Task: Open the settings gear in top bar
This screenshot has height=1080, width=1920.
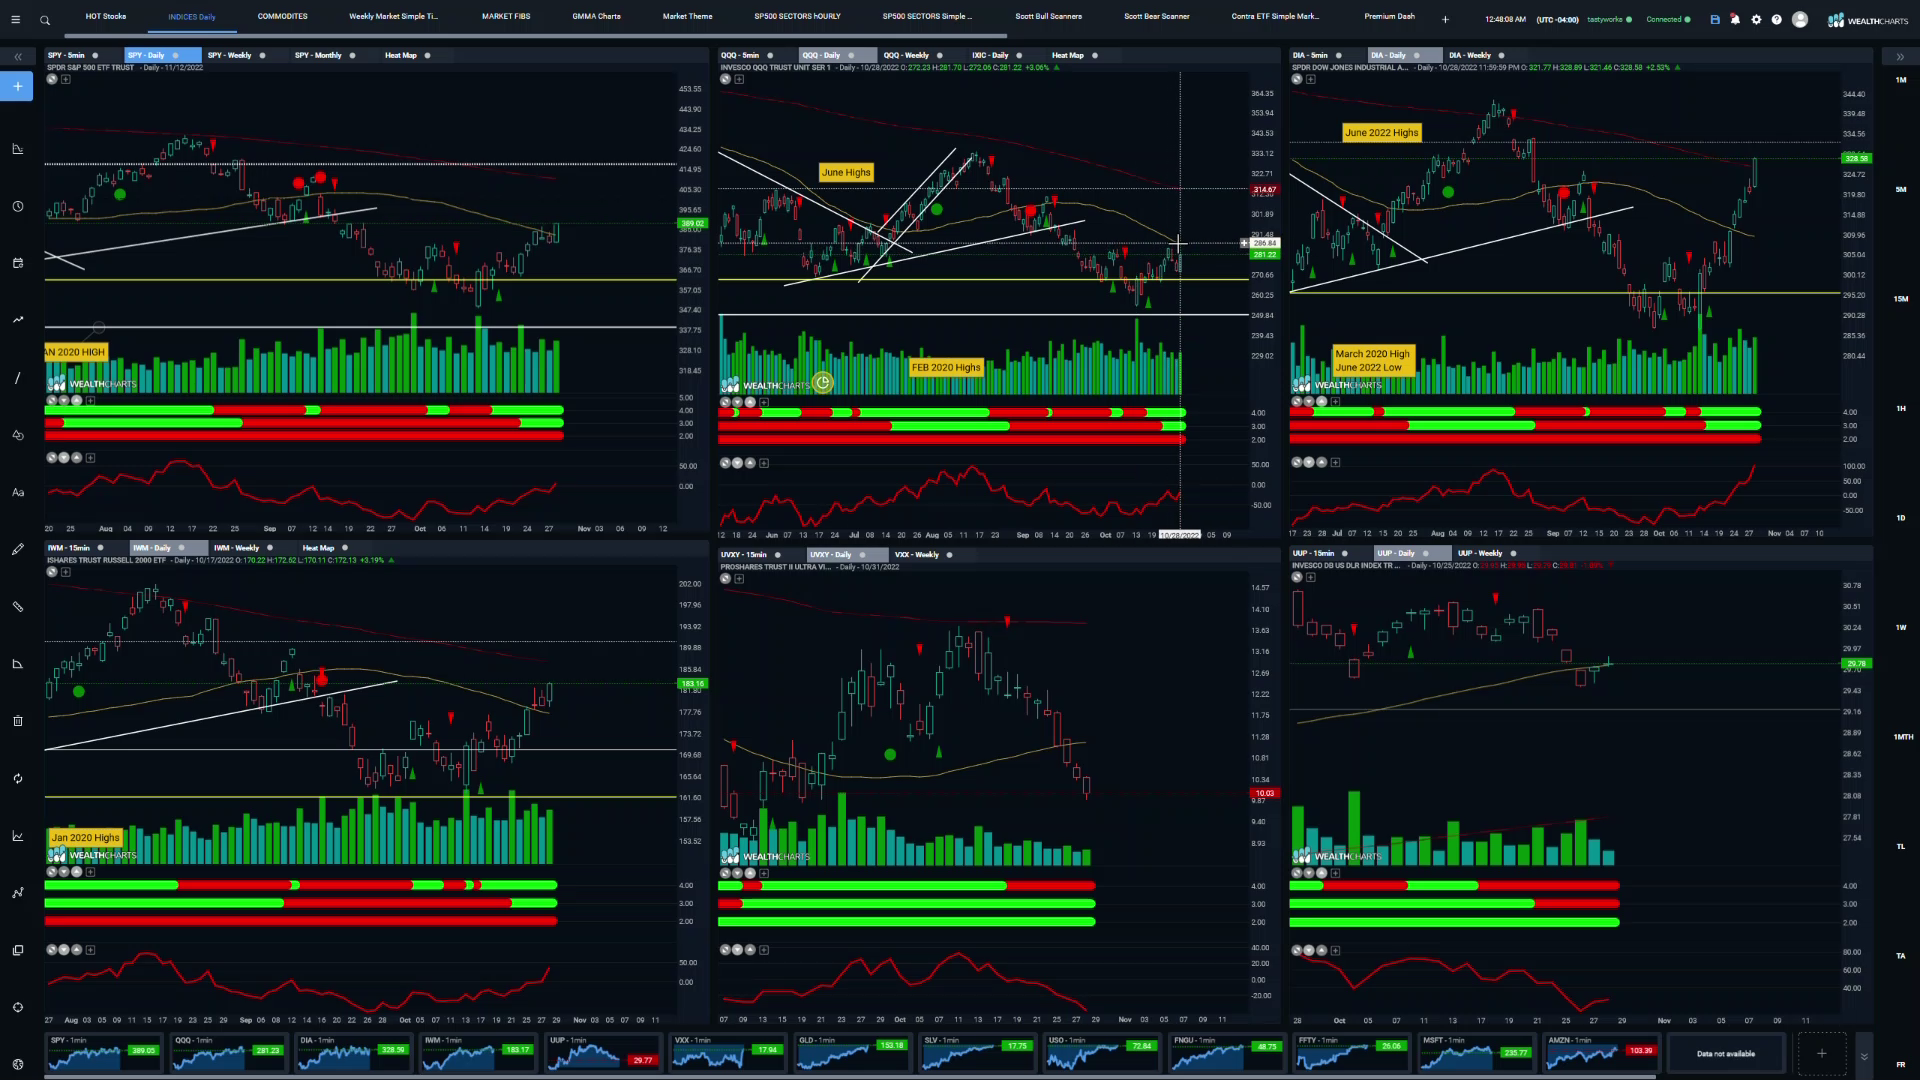Action: (x=1756, y=19)
